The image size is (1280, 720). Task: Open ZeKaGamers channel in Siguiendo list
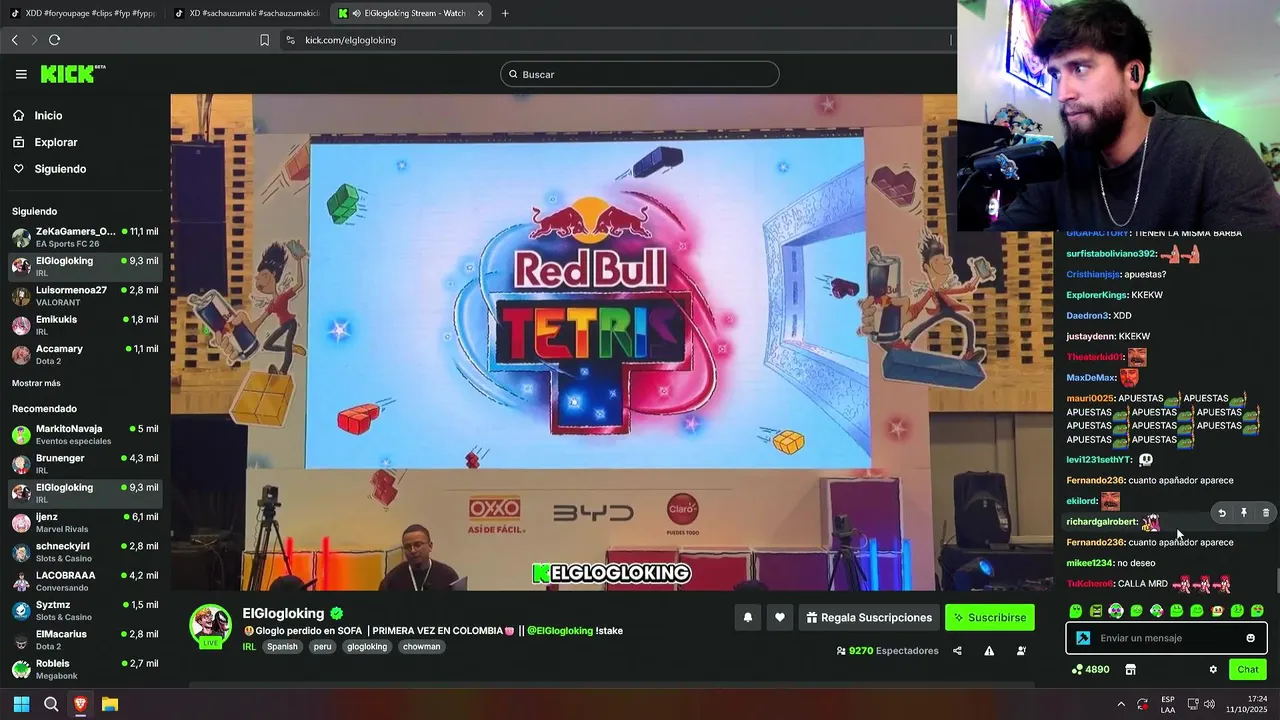(x=84, y=237)
